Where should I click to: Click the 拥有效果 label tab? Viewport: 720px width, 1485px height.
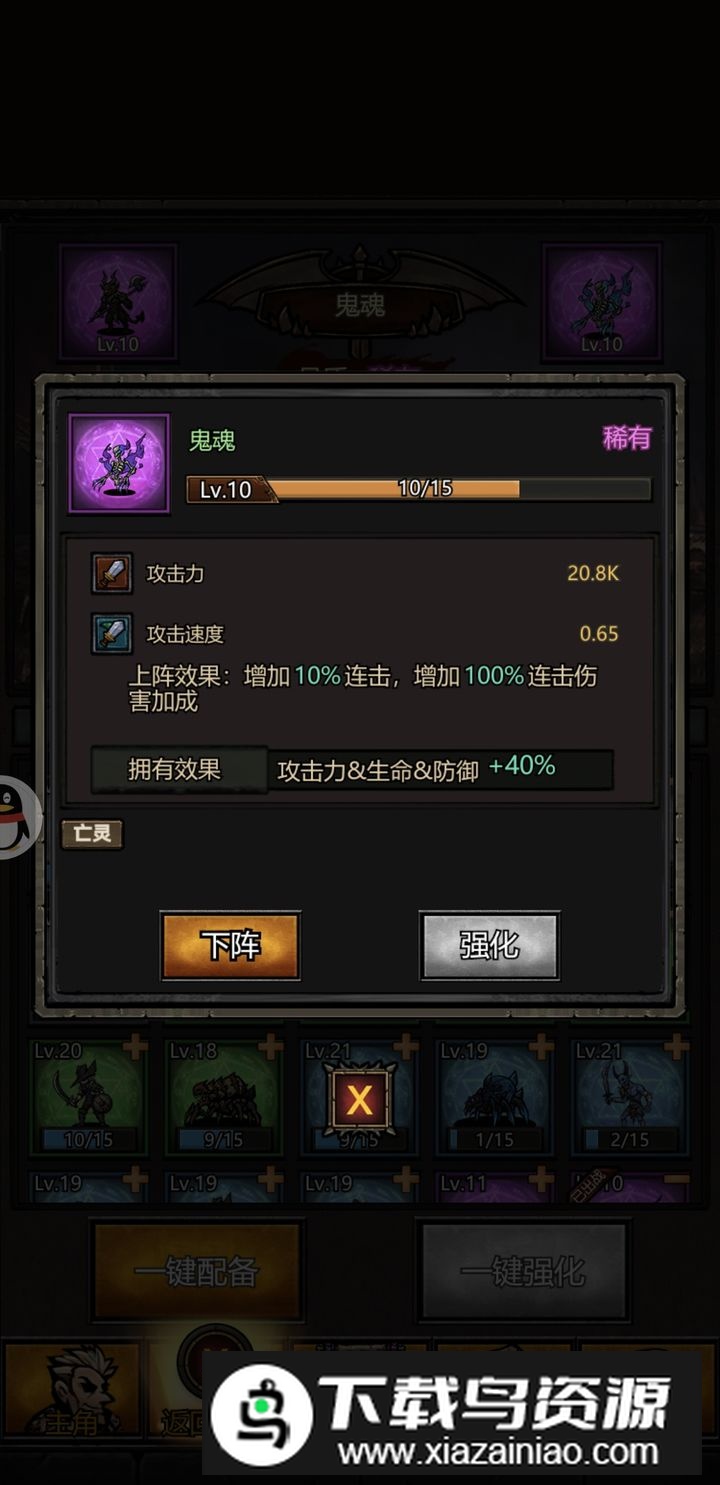[x=179, y=770]
